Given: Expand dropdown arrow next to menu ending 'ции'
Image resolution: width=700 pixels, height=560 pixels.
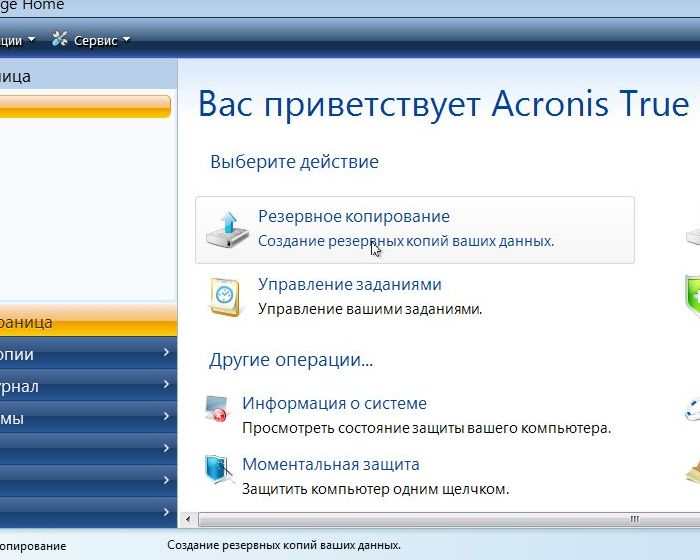Looking at the screenshot, I should [x=31, y=40].
